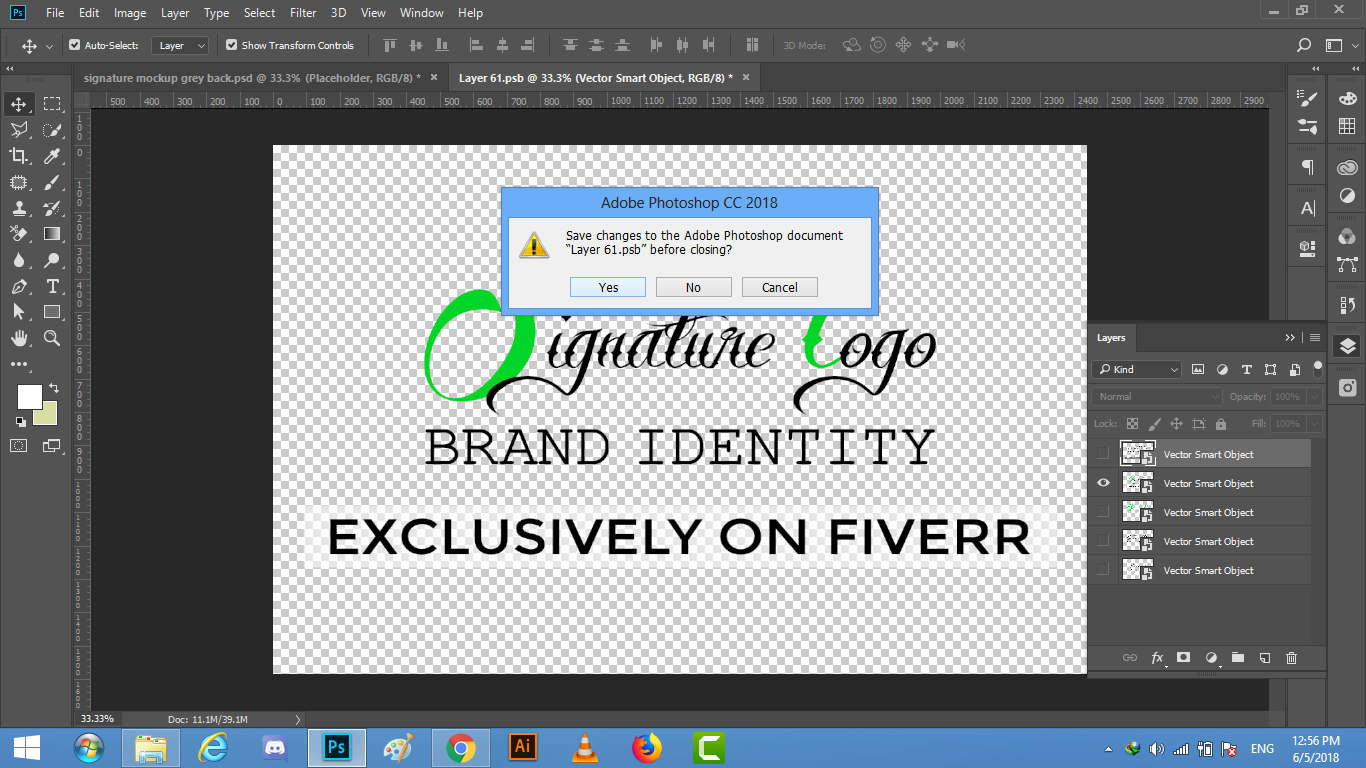Screen dimensions: 1366x768
Task: Filter layers for type layers icon
Action: (x=1246, y=369)
